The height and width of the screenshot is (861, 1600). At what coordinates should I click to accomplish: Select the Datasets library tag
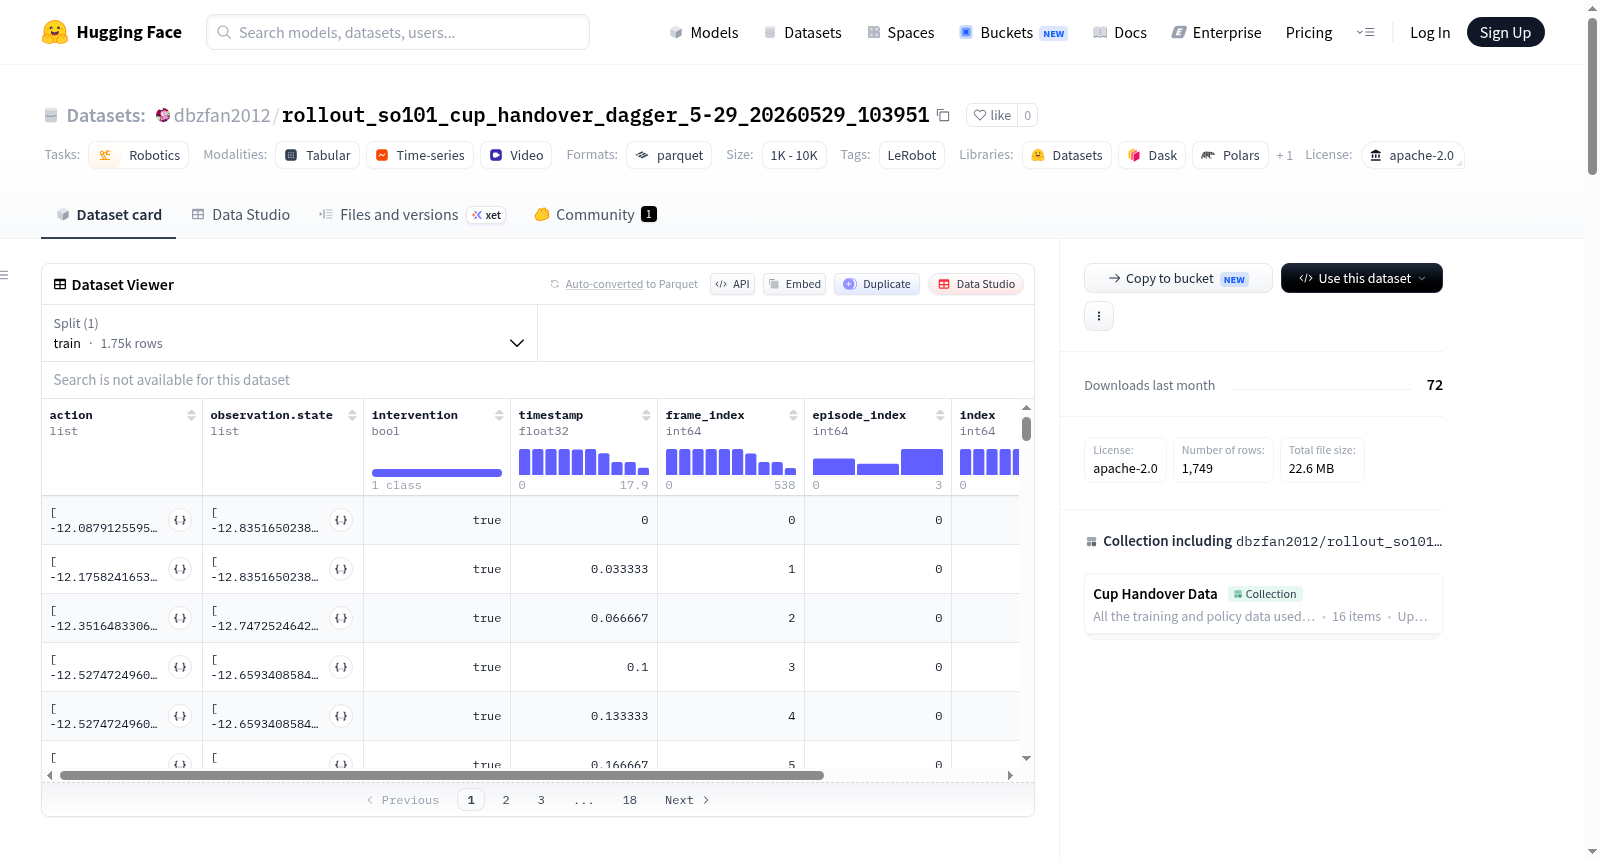pos(1067,155)
